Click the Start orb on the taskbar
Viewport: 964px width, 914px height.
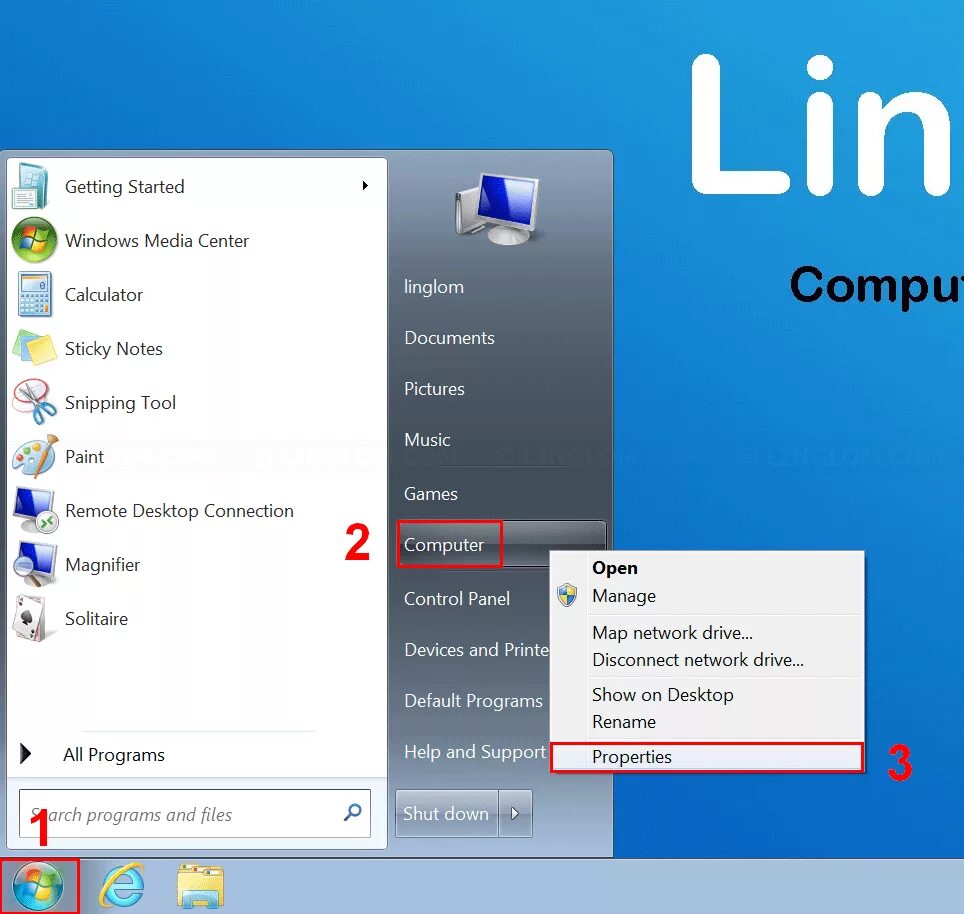(x=38, y=886)
